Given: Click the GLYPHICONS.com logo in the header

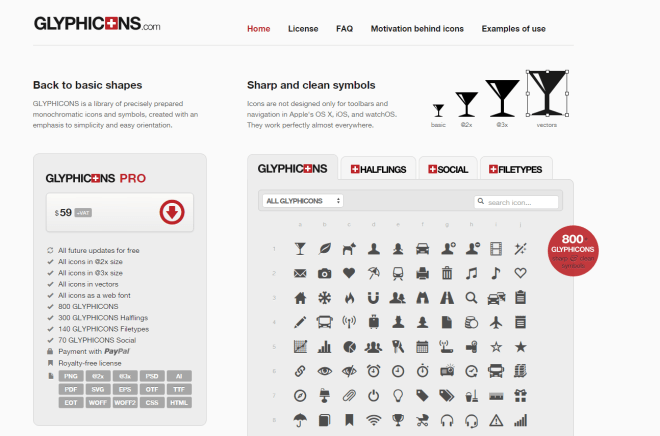Looking at the screenshot, I should coord(97,24).
